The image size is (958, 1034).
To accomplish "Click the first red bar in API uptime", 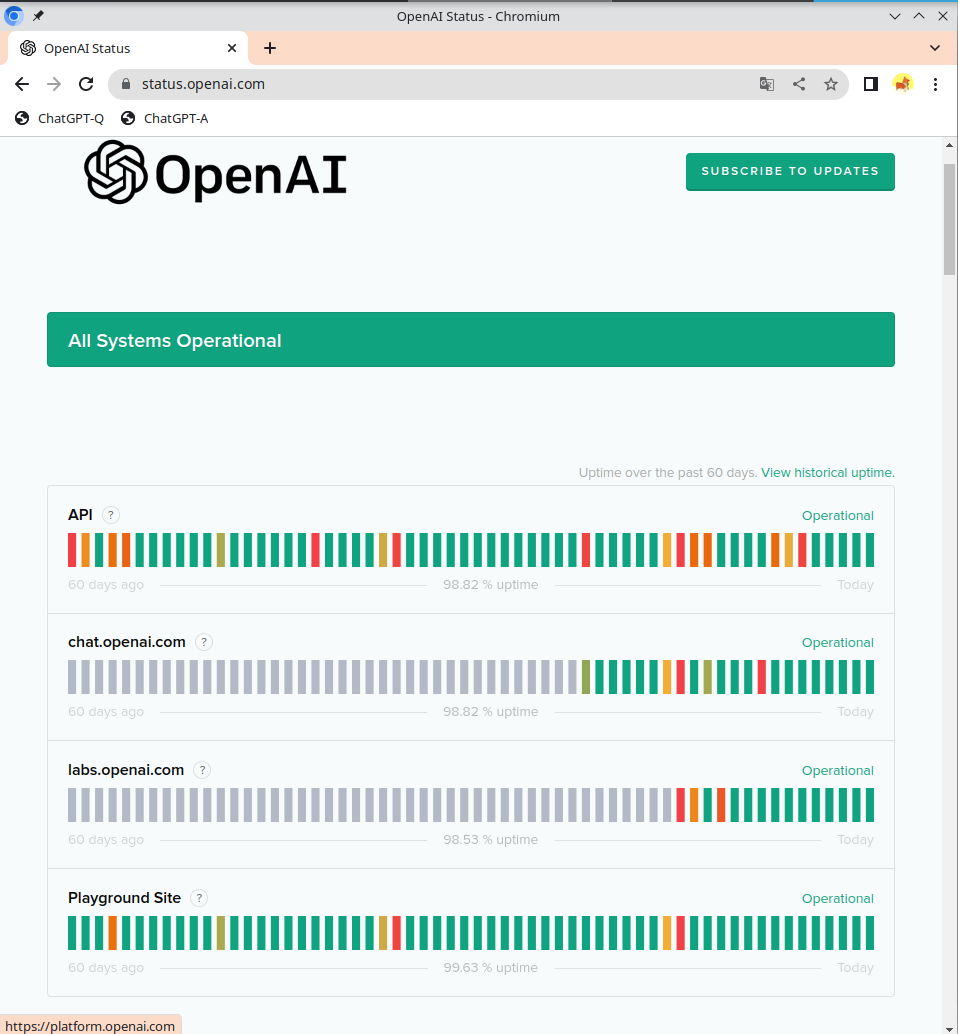I will [72, 550].
